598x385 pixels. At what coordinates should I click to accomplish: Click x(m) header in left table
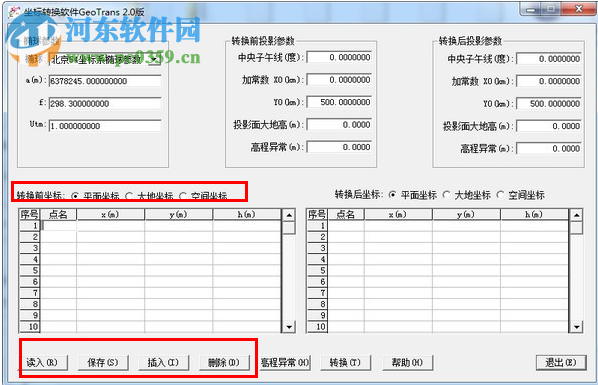110,214
